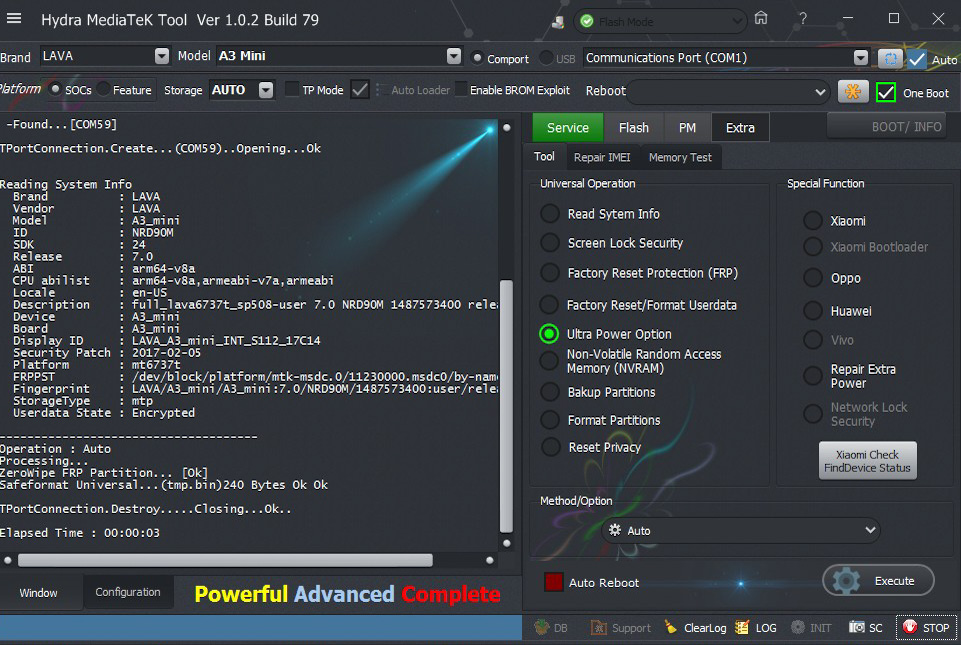
Task: Click the green check icon in Flash Mode
Action: coord(587,21)
